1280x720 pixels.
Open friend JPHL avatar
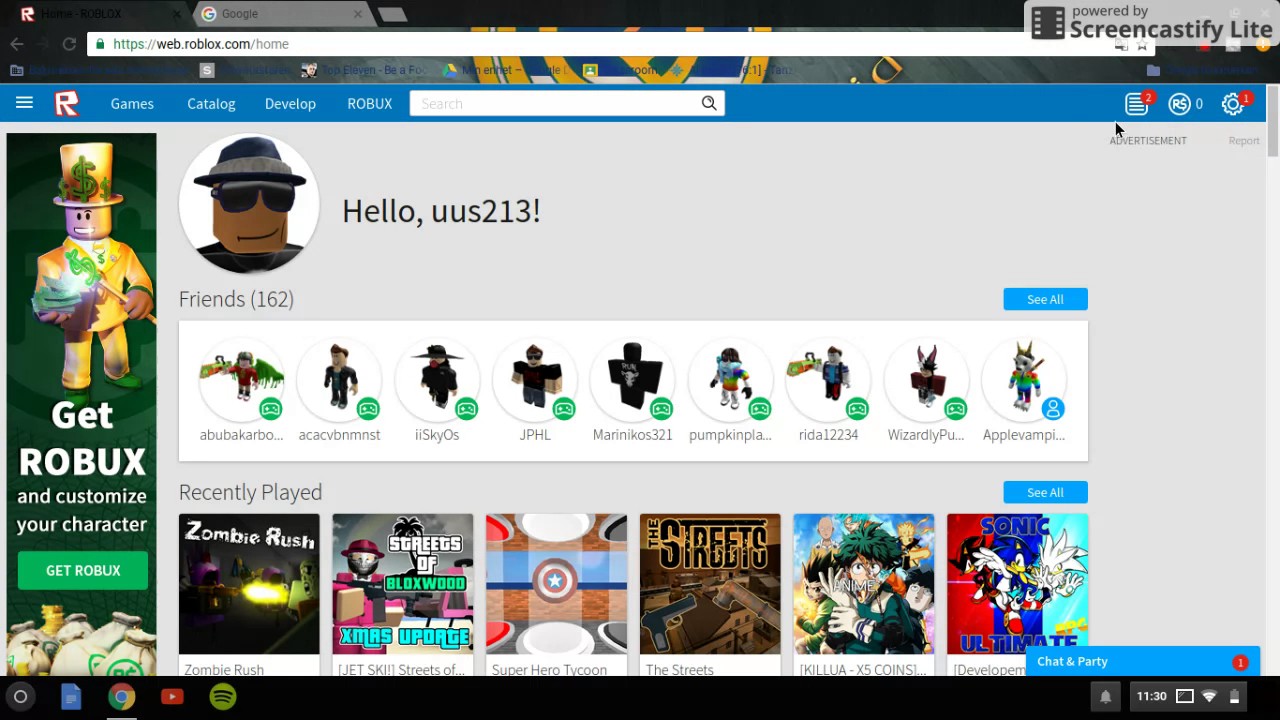(535, 380)
